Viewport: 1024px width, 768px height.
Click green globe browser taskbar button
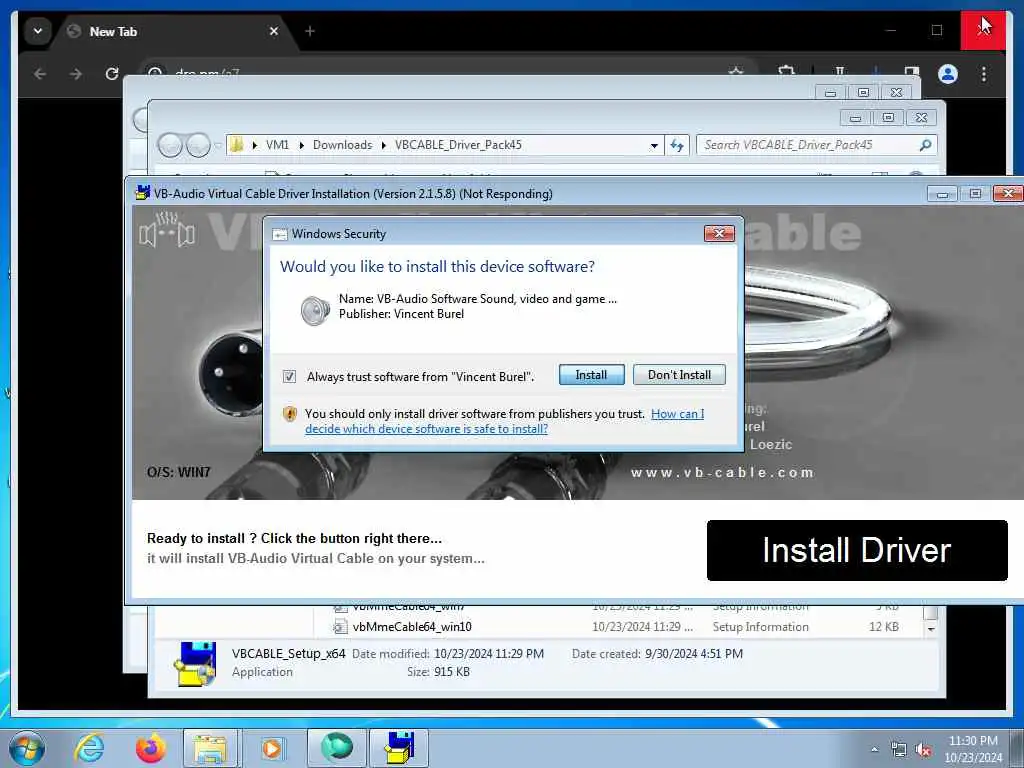click(336, 748)
